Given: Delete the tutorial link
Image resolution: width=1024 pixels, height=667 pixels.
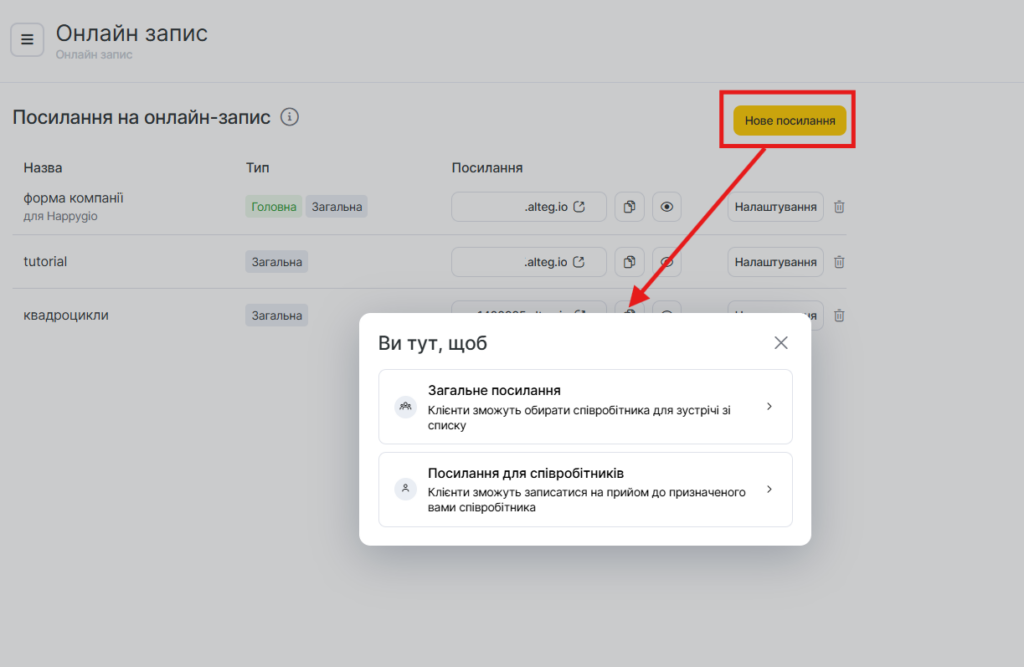Looking at the screenshot, I should (839, 262).
